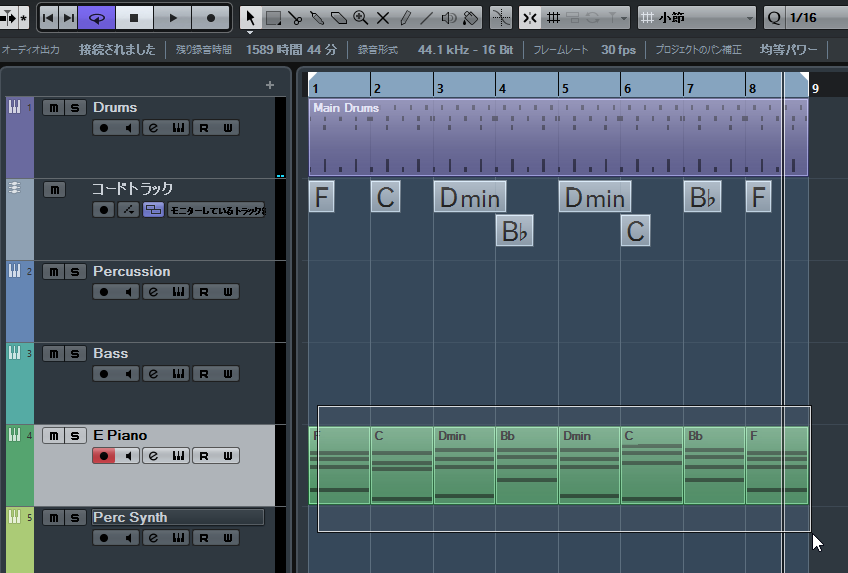Start playback with the Play button
The image size is (848, 573).
(173, 18)
